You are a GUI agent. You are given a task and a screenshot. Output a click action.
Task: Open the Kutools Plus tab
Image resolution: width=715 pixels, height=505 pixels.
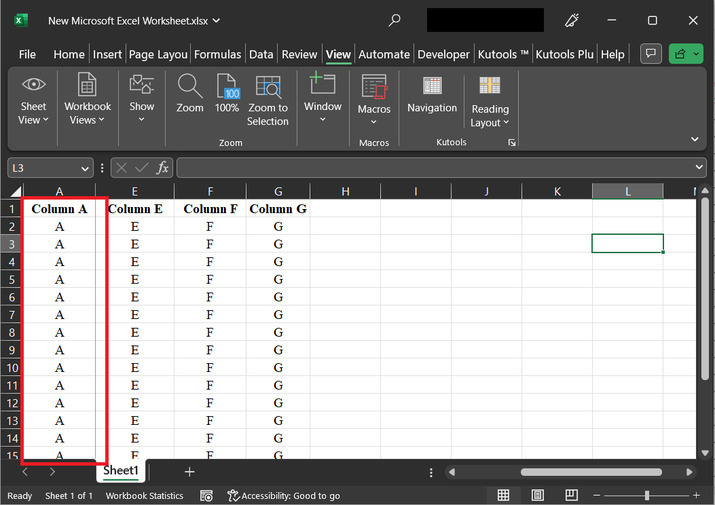[565, 54]
